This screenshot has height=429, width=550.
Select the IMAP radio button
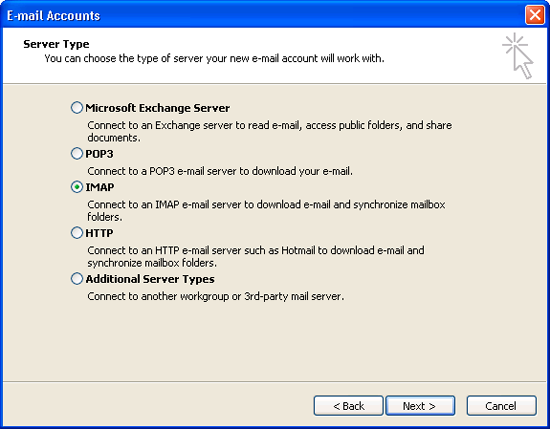point(76,187)
